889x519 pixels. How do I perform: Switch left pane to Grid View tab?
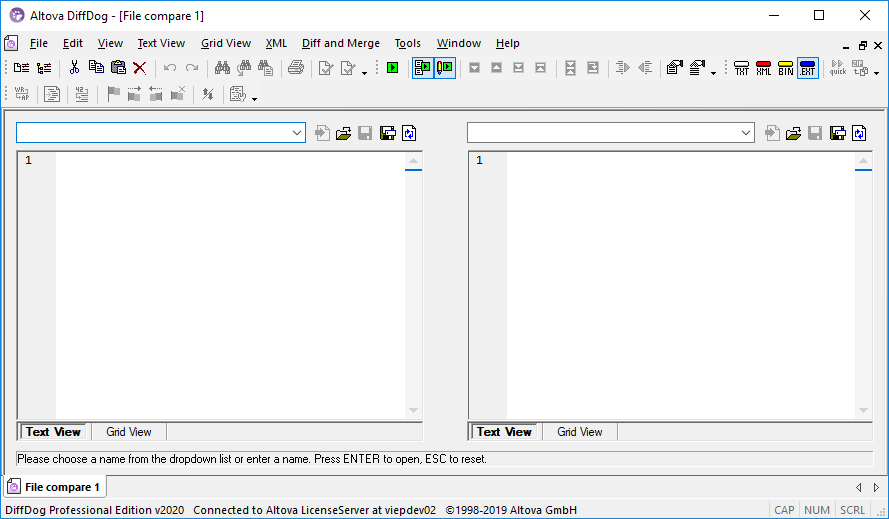tap(129, 432)
